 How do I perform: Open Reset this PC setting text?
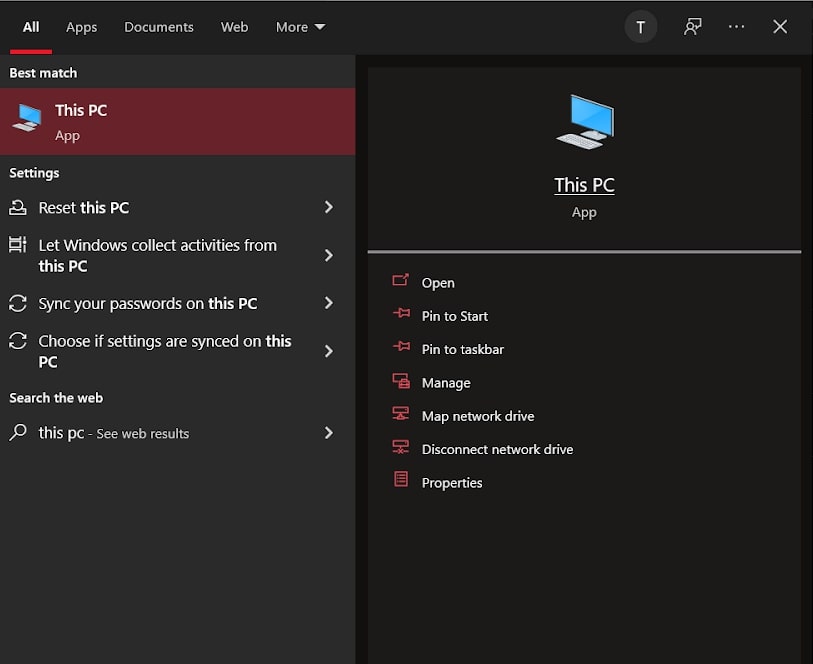click(x=83, y=208)
